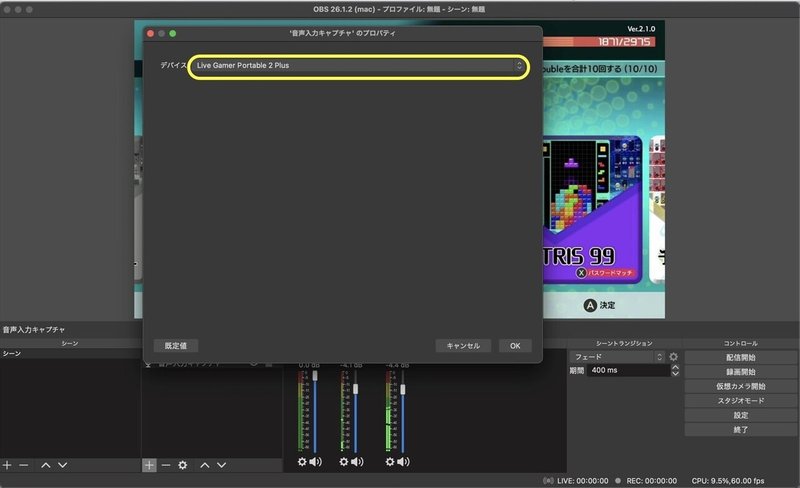Close the 音声入力キャプチャ properties dialog (red button)

[151, 33]
